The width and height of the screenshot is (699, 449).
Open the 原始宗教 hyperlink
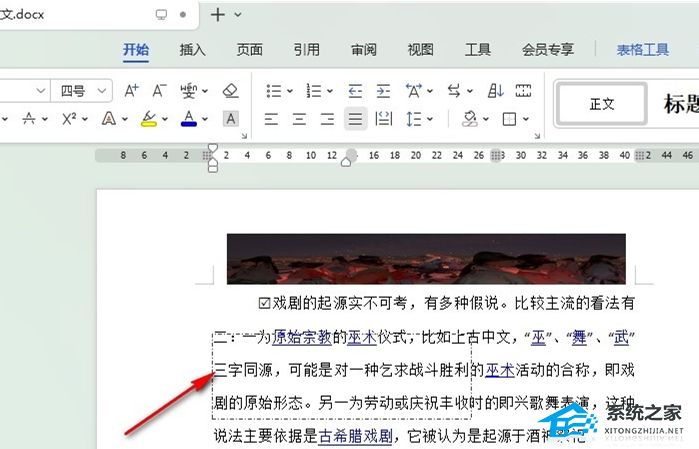point(302,337)
